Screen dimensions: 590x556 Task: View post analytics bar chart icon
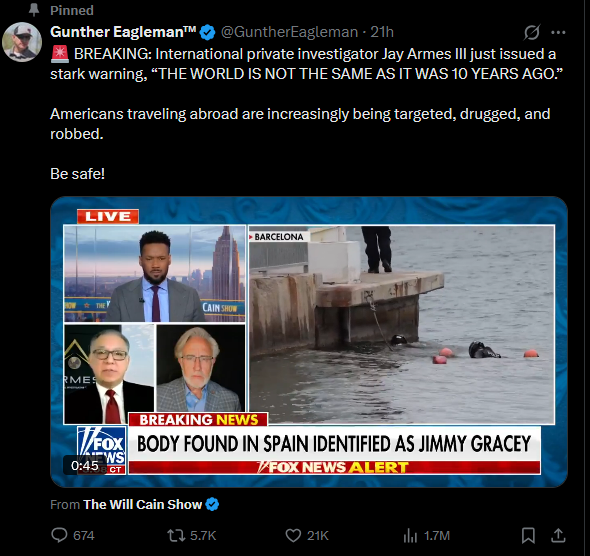click(410, 535)
